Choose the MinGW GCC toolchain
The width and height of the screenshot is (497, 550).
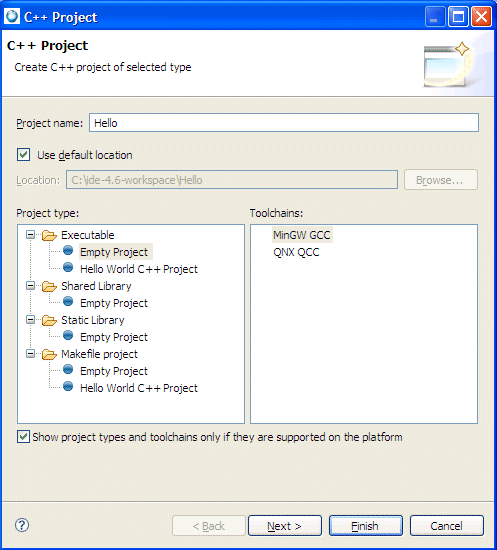pyautogui.click(x=302, y=235)
